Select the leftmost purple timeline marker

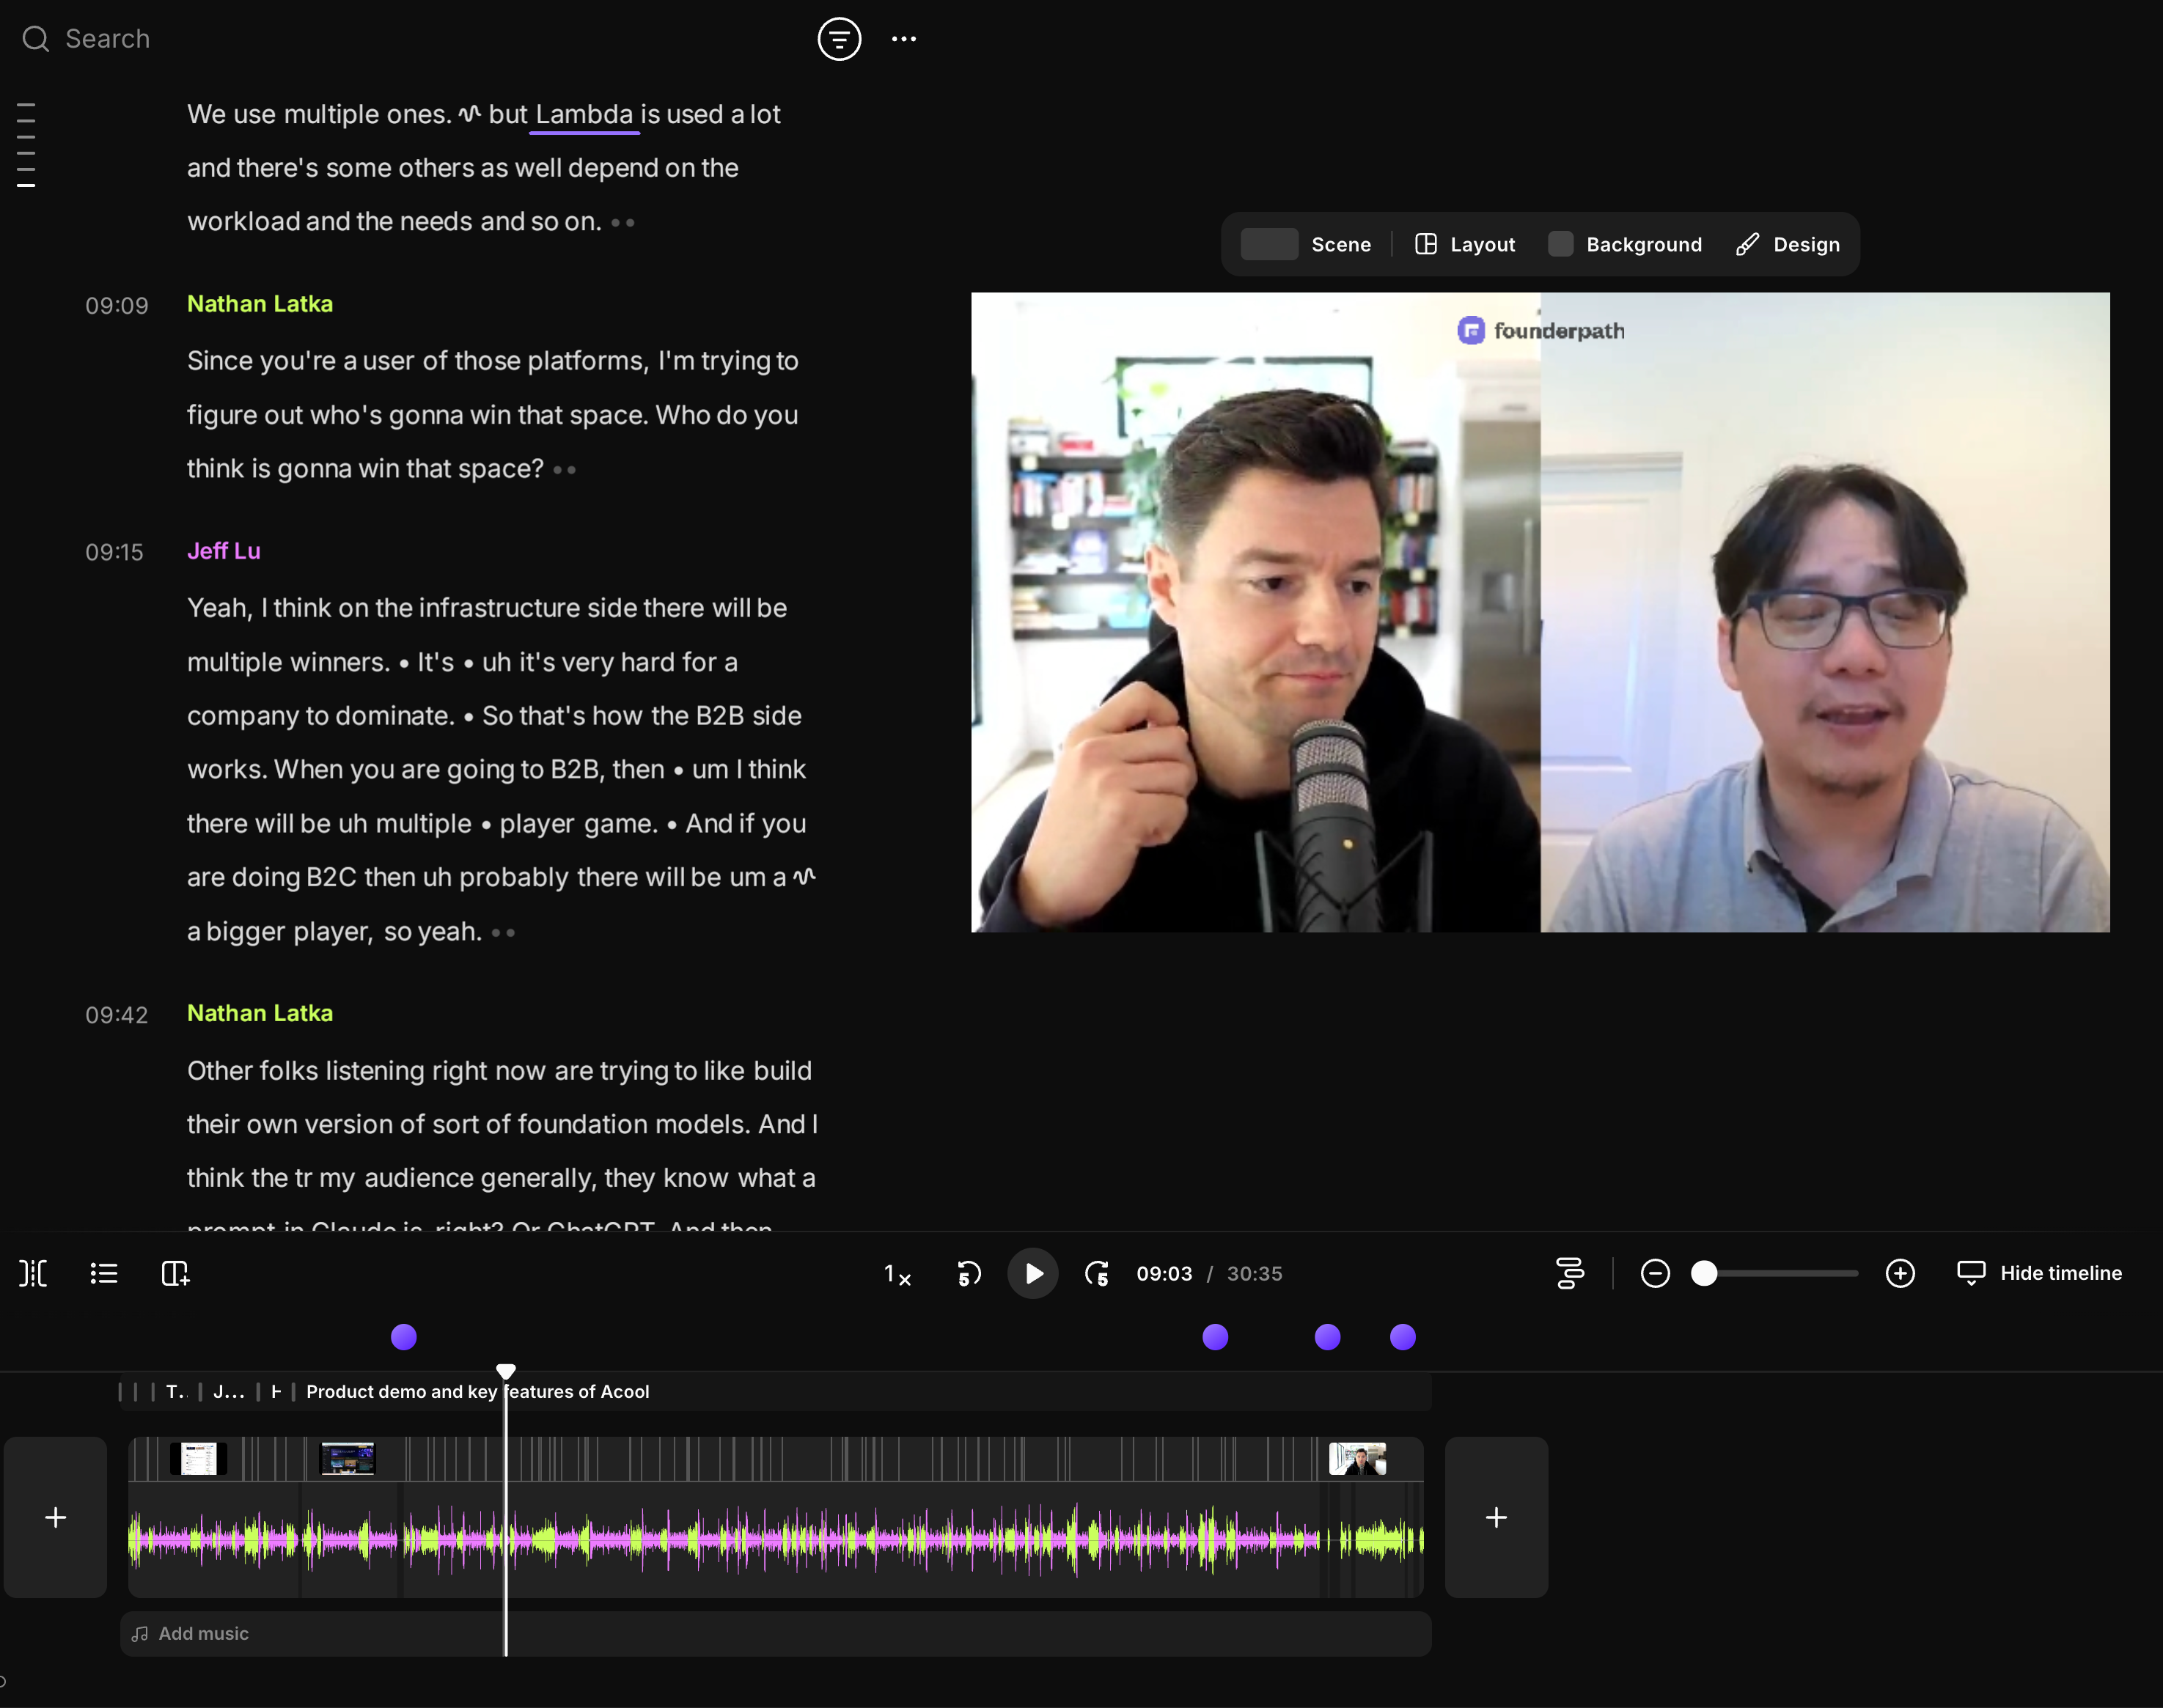404,1337
